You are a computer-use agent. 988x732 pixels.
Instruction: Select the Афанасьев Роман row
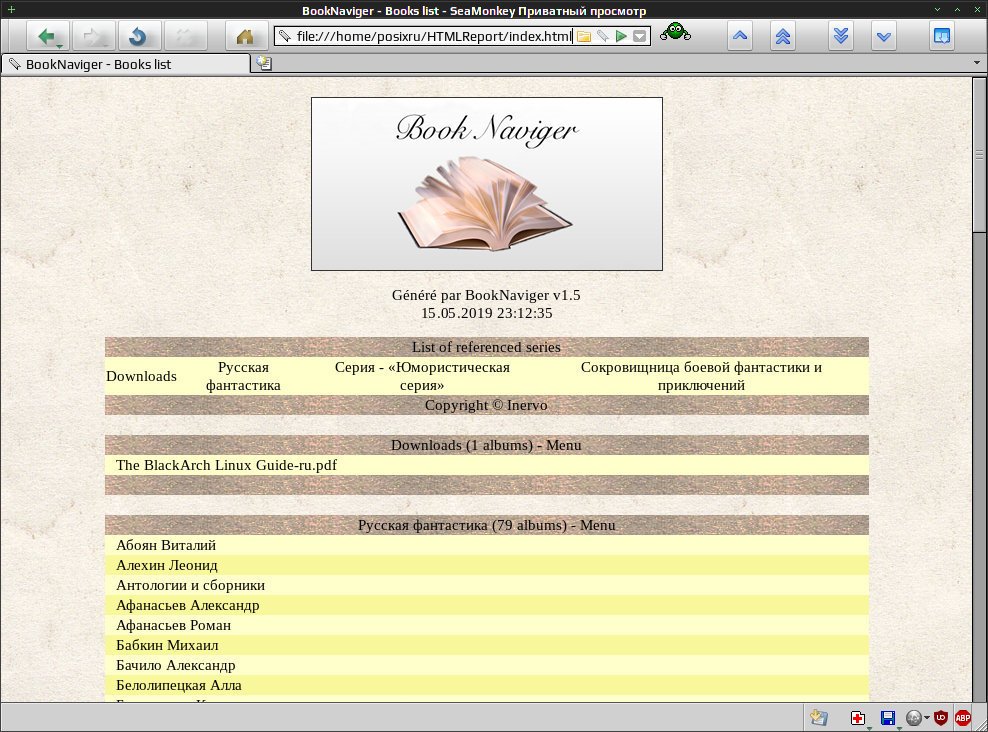486,626
